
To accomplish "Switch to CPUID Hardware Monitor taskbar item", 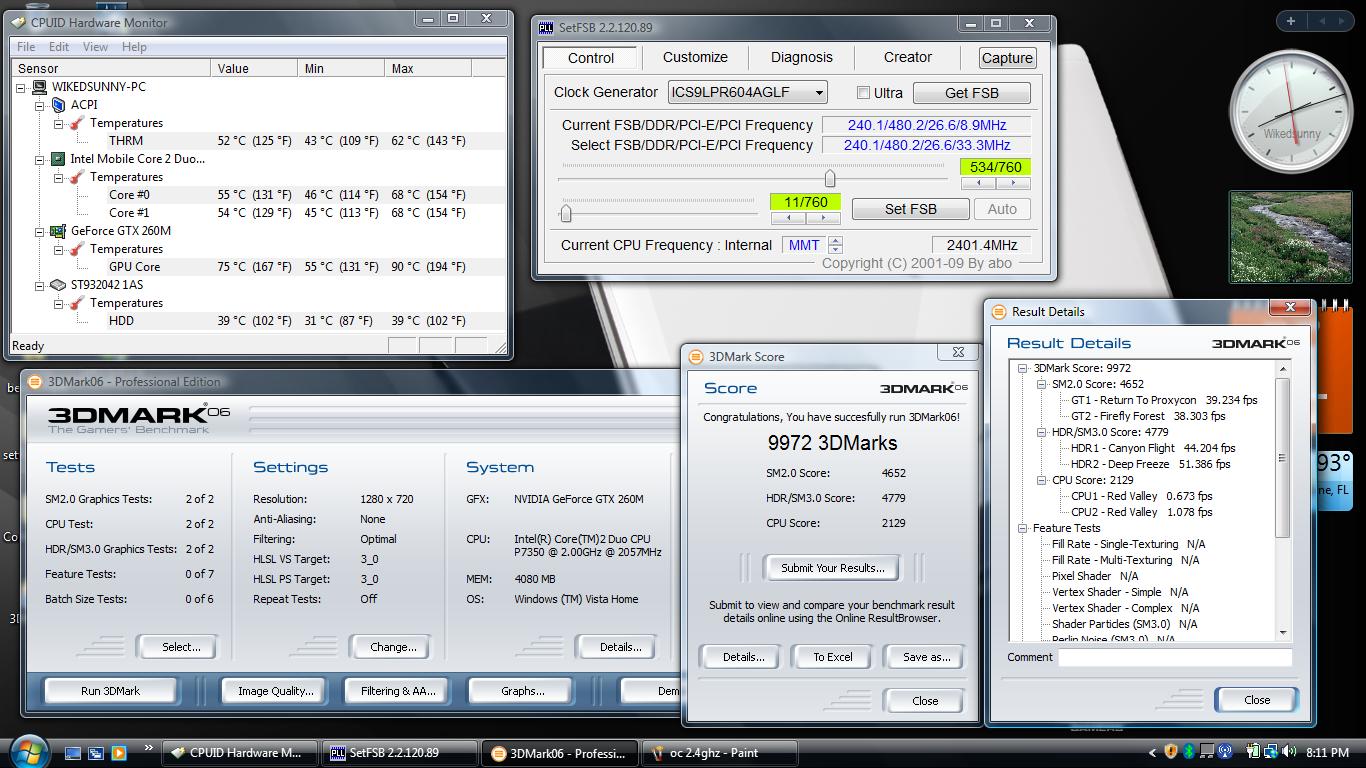I will pos(240,753).
